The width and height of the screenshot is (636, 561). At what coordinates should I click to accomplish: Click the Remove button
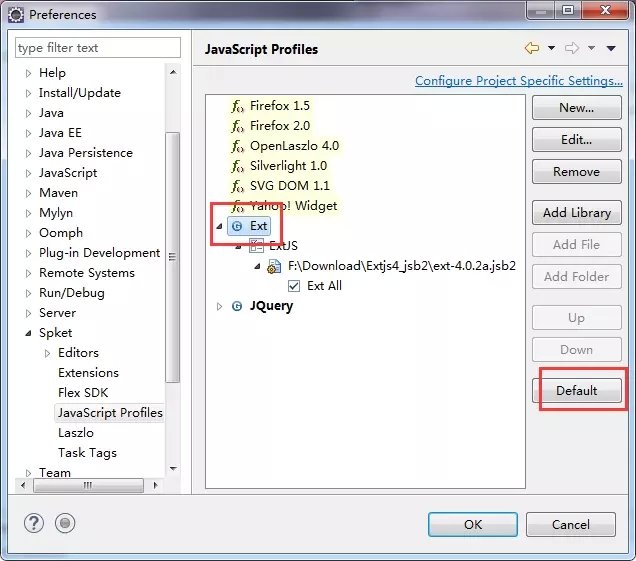point(576,172)
